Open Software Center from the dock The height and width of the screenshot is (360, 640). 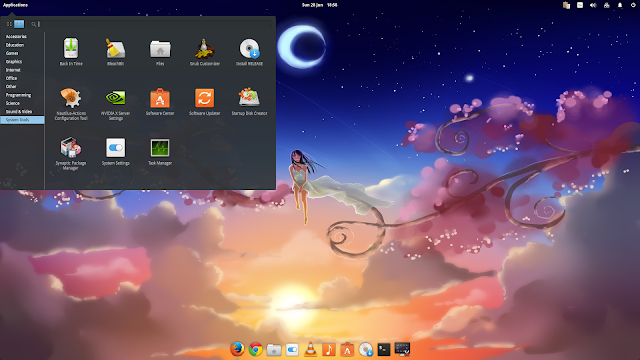click(347, 349)
